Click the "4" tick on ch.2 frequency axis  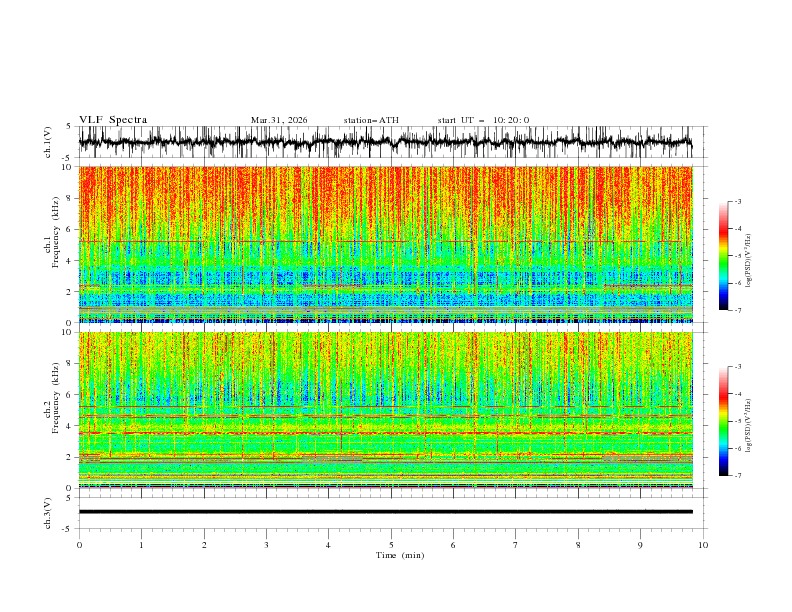coord(70,426)
